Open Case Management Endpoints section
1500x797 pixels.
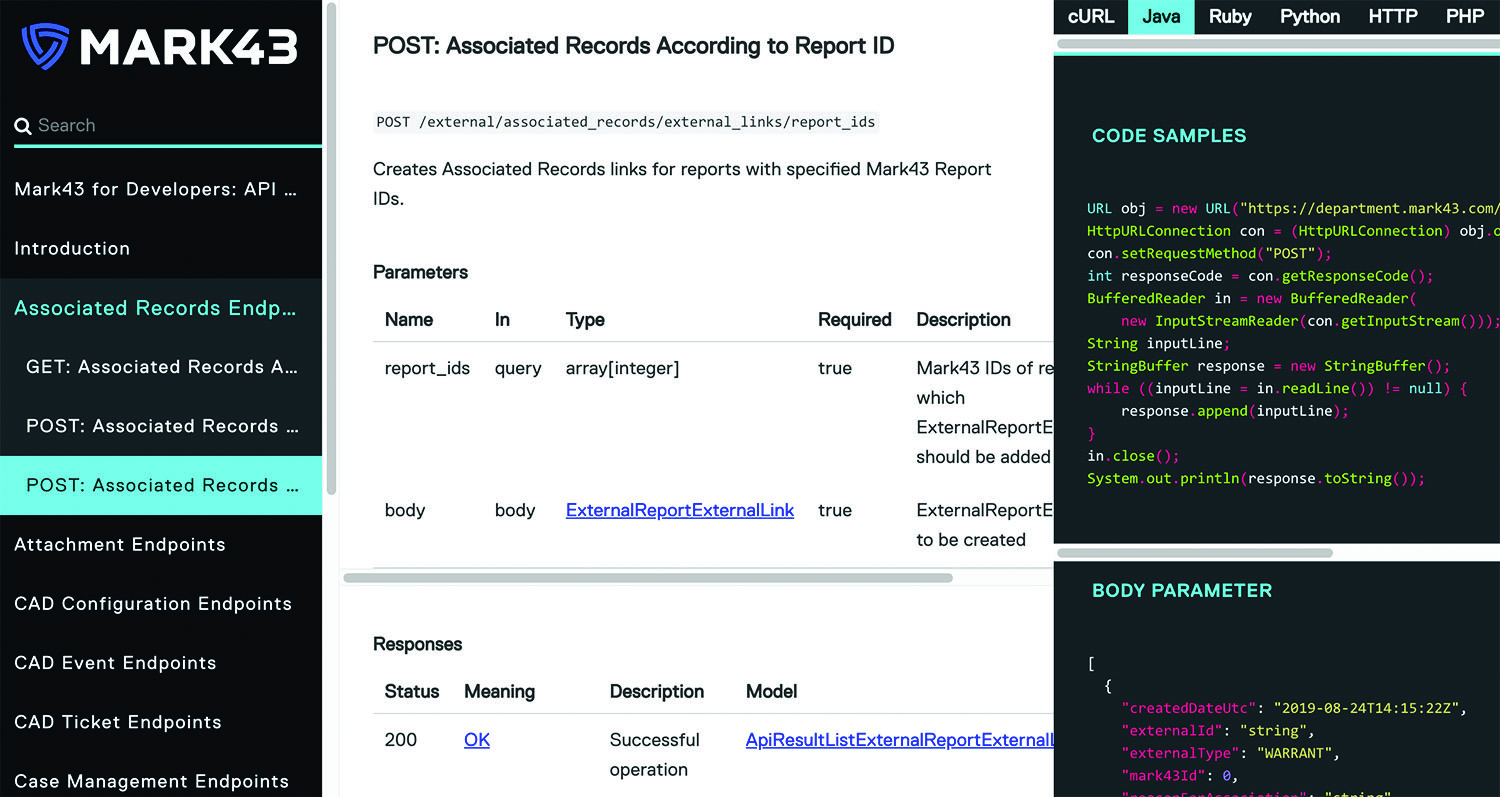(151, 781)
